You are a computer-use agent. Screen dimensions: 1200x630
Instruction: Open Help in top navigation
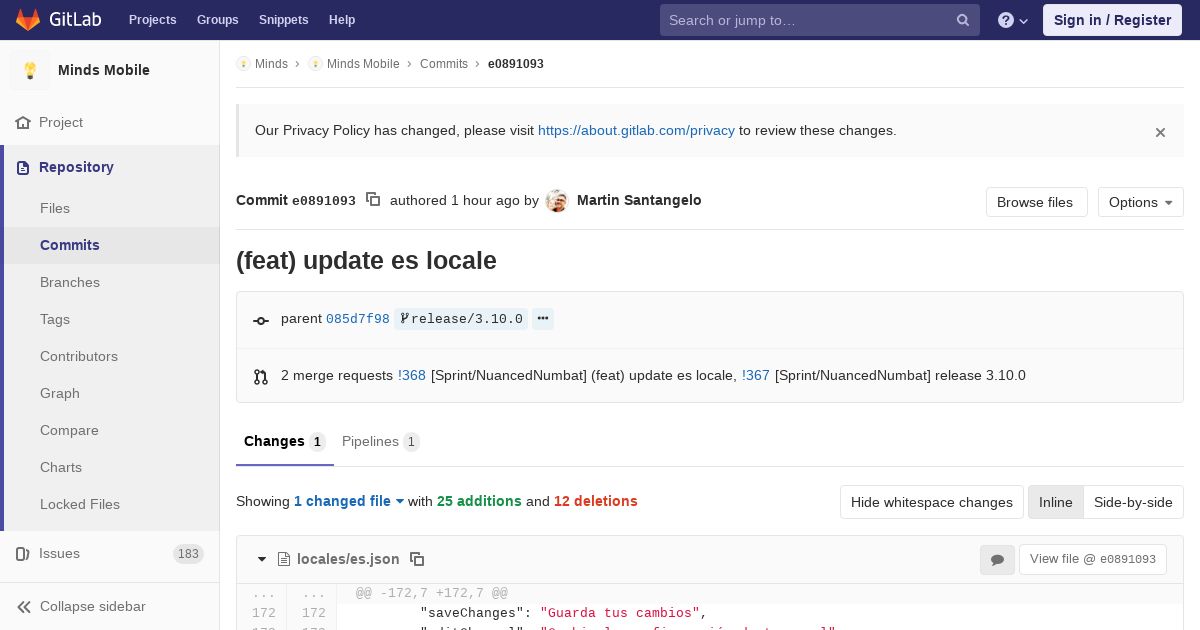(x=342, y=20)
